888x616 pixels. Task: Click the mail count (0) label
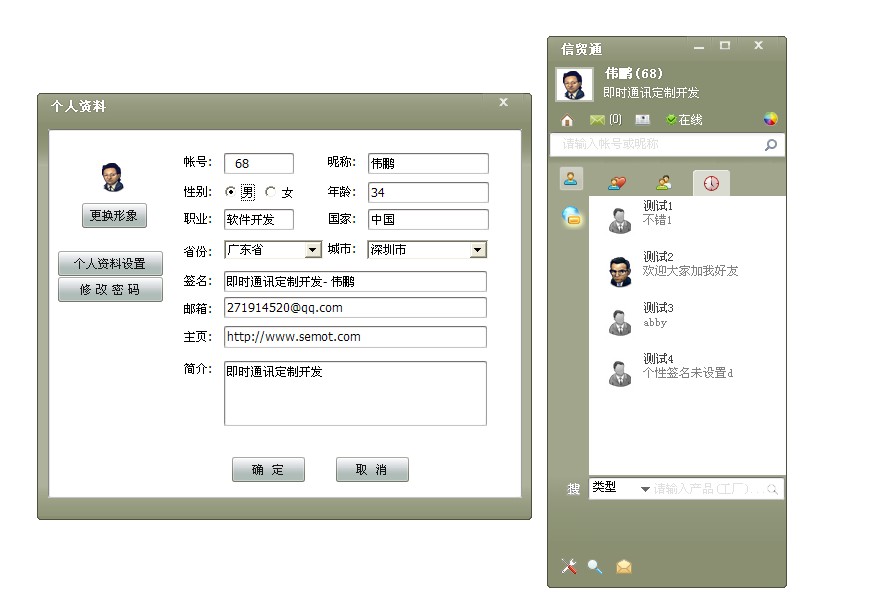tap(615, 119)
